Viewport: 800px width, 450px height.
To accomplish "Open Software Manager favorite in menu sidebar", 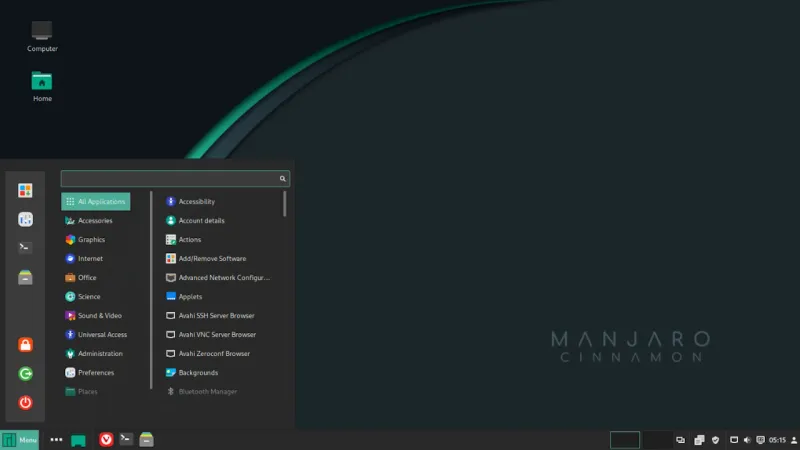I will pos(25,190).
